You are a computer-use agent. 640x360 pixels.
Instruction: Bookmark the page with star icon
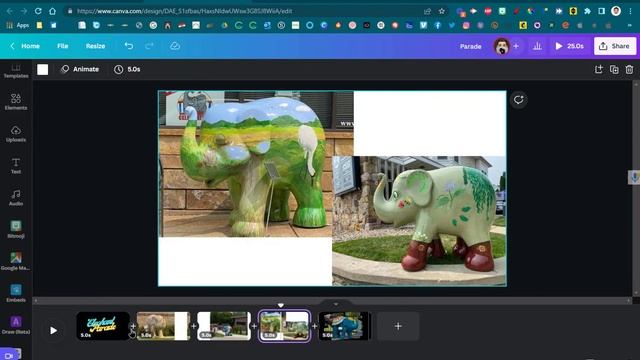(x=442, y=11)
